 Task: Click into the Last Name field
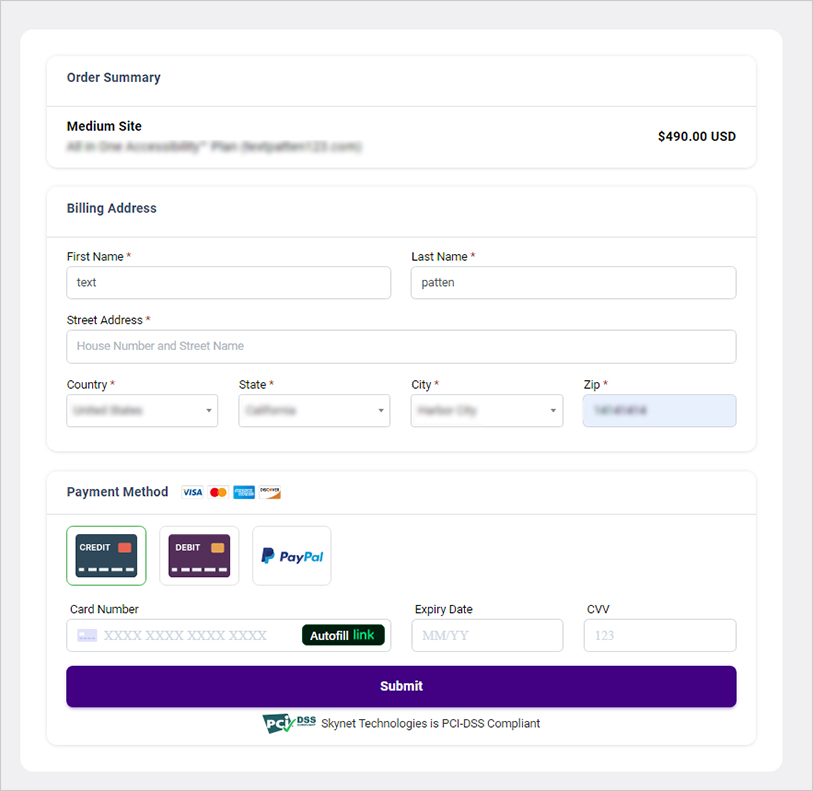pyautogui.click(x=573, y=283)
